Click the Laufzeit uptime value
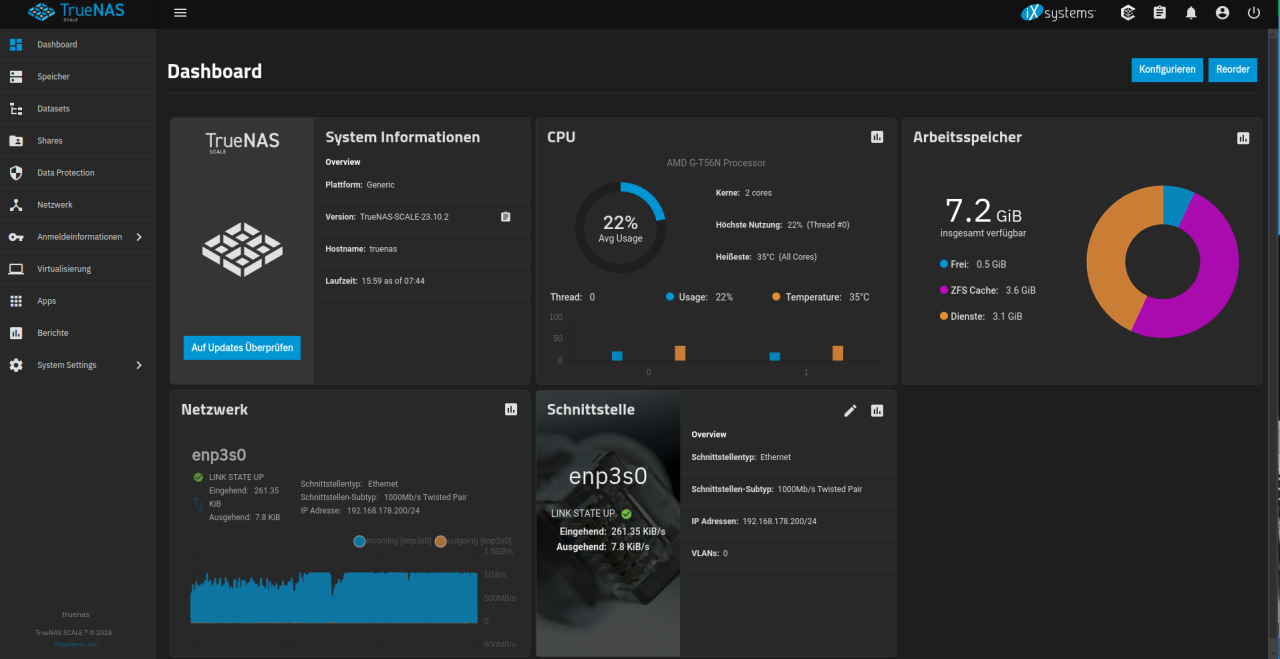1280x659 pixels. tap(393, 281)
